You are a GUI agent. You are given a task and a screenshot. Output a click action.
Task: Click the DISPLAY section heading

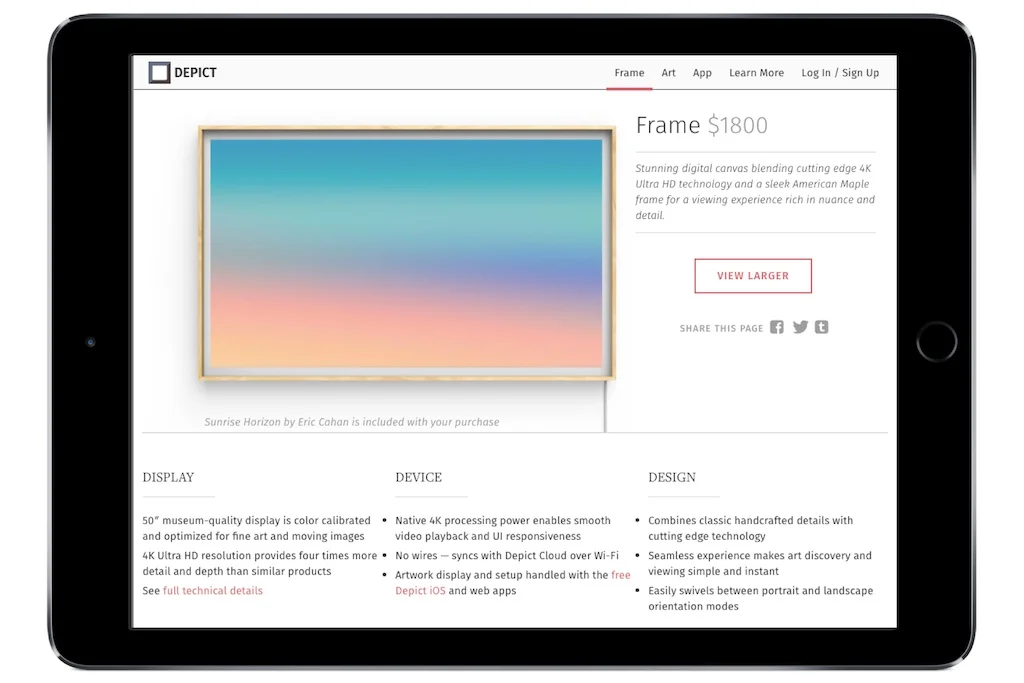coord(169,477)
